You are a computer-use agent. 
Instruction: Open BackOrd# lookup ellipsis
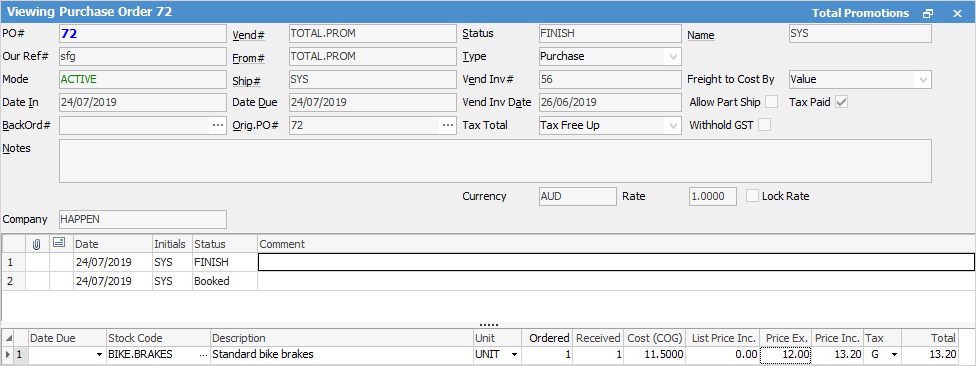pyautogui.click(x=217, y=125)
